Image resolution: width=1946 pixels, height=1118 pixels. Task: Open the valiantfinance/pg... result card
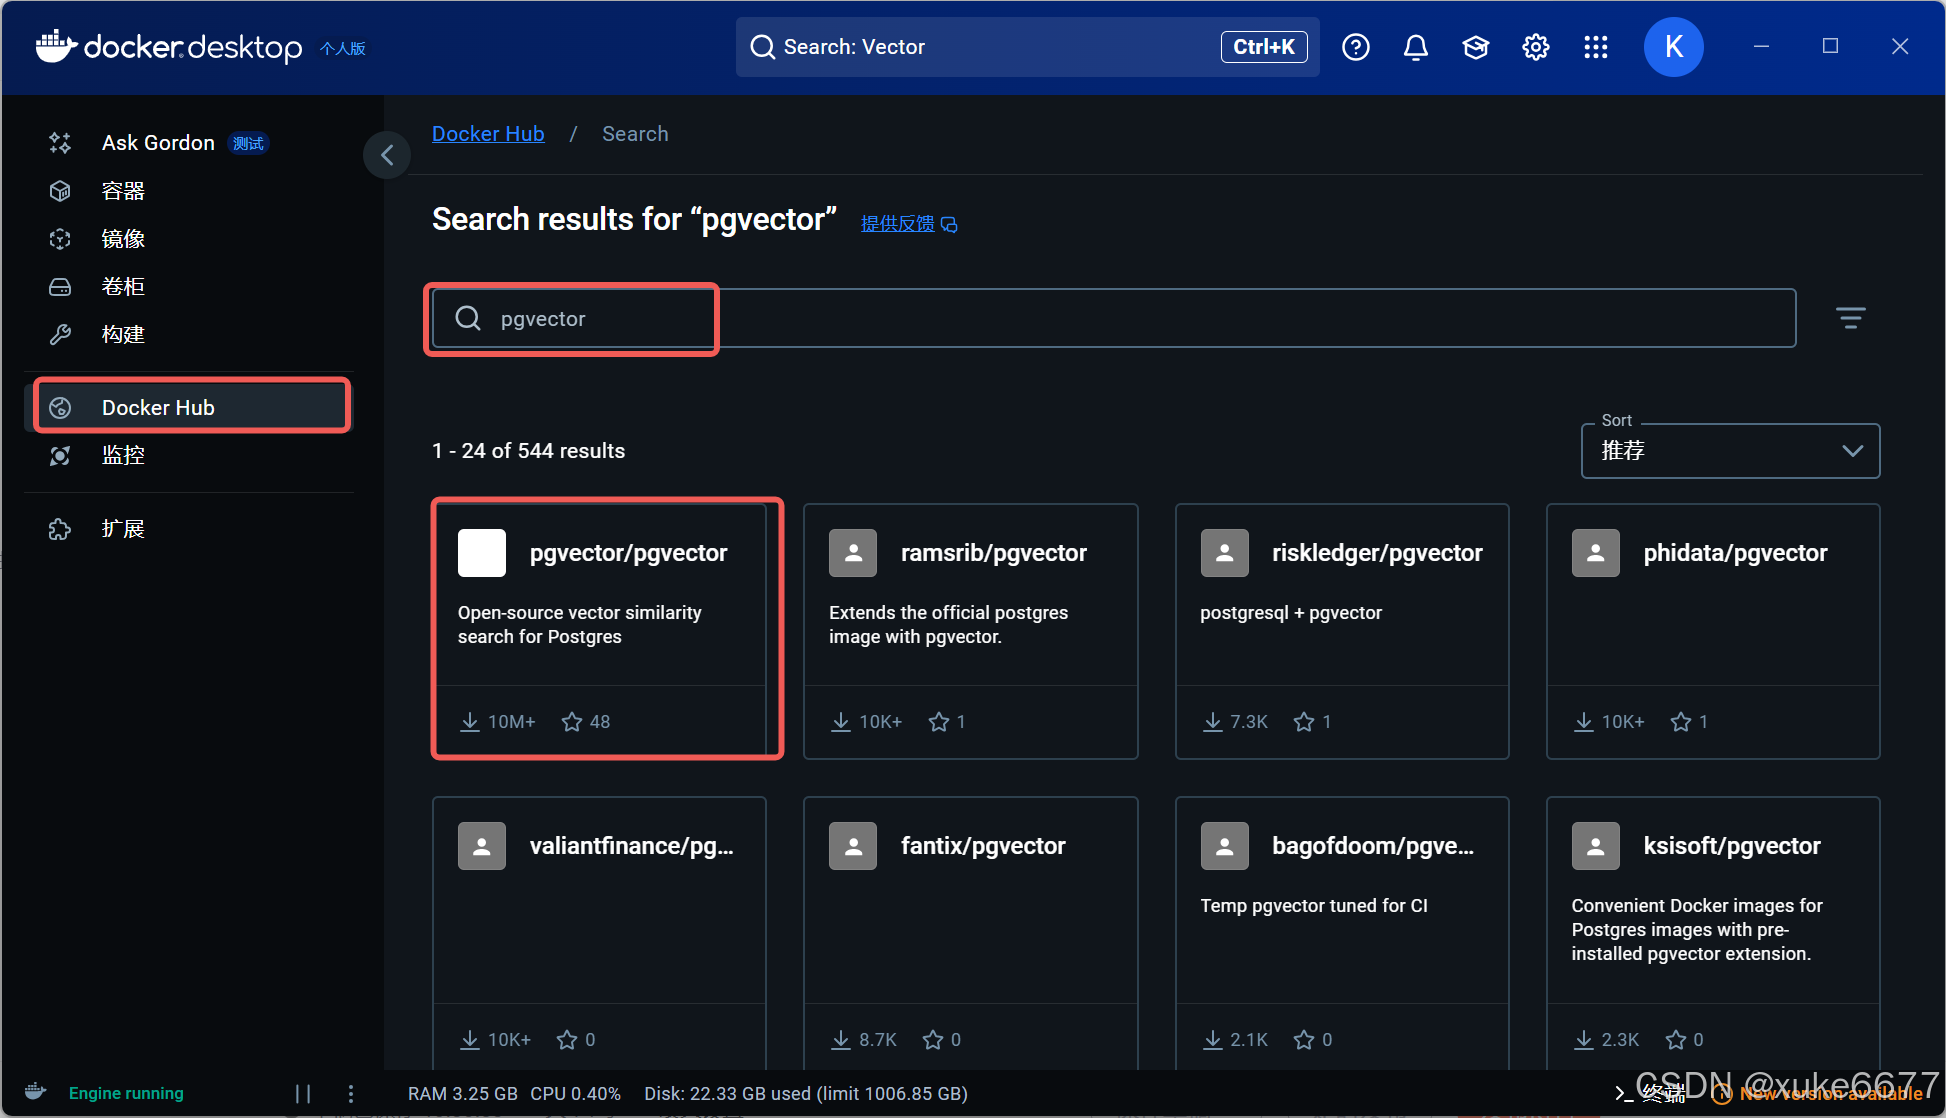(x=599, y=932)
